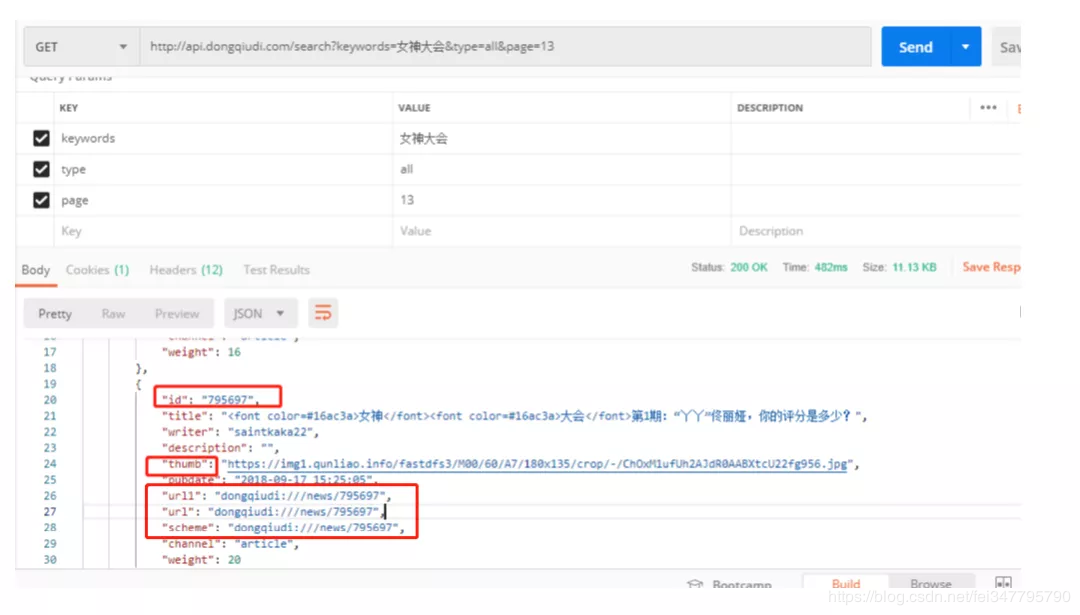Uncheck the page parameter

[x=41, y=200]
